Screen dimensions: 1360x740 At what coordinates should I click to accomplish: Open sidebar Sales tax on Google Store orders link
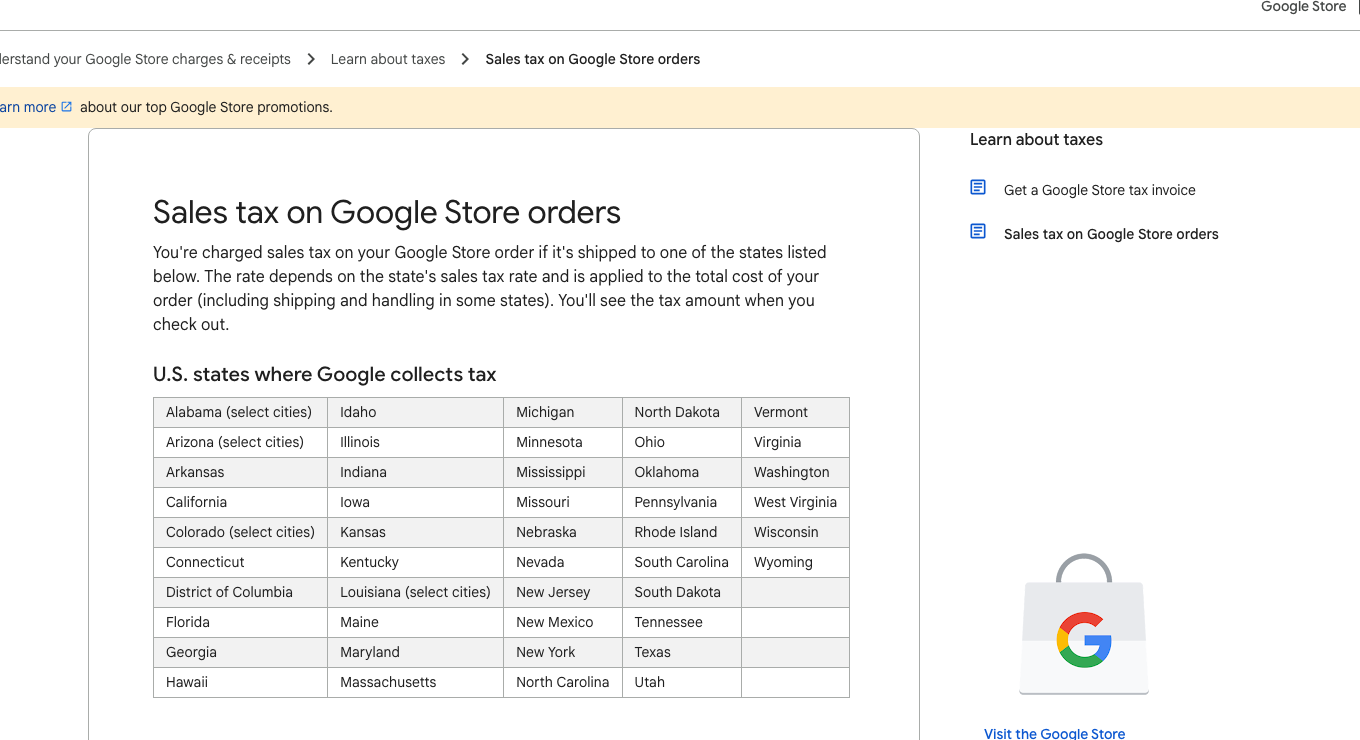click(1111, 234)
